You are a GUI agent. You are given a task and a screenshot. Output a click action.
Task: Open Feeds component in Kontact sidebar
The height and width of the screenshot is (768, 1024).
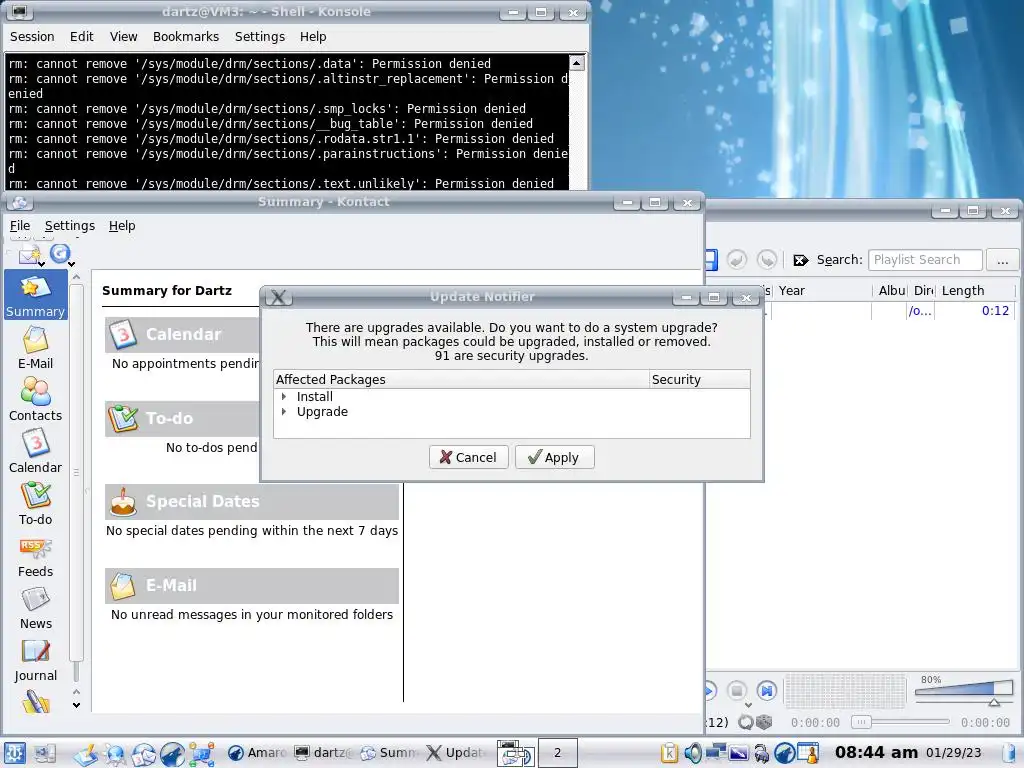[x=35, y=556]
